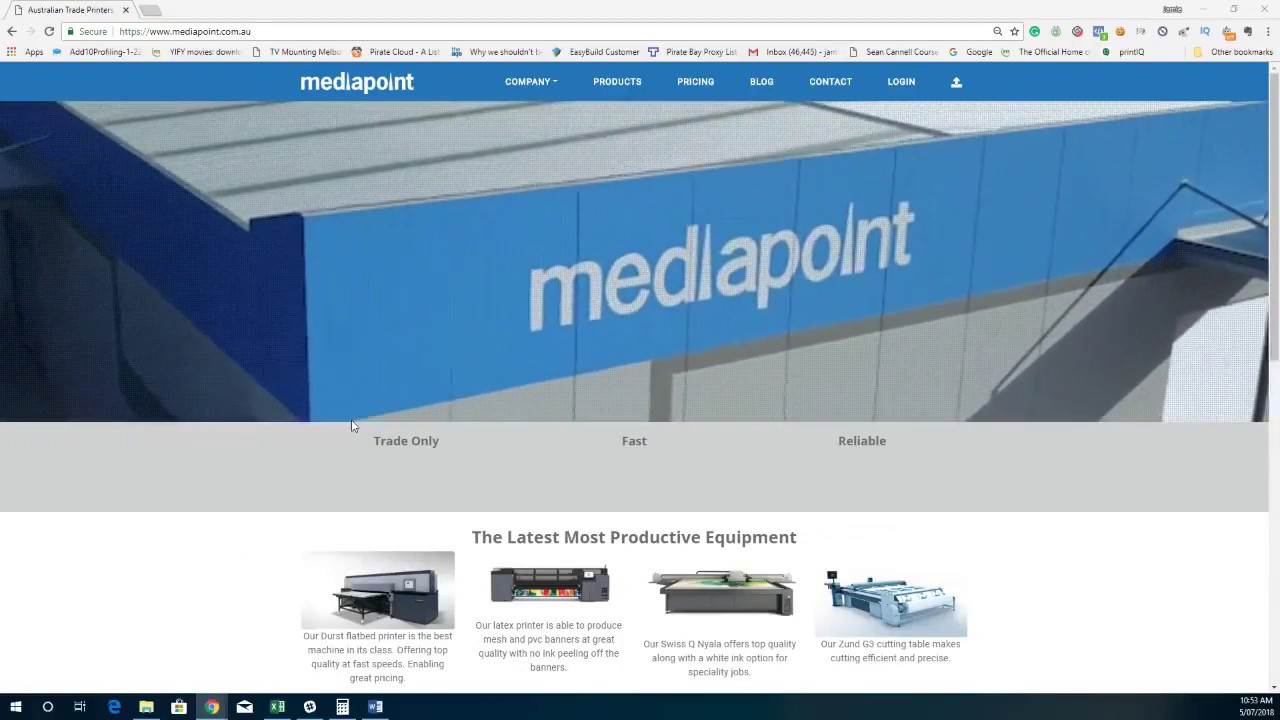The image size is (1280, 720).
Task: Reload the page with the refresh button
Action: 49,31
